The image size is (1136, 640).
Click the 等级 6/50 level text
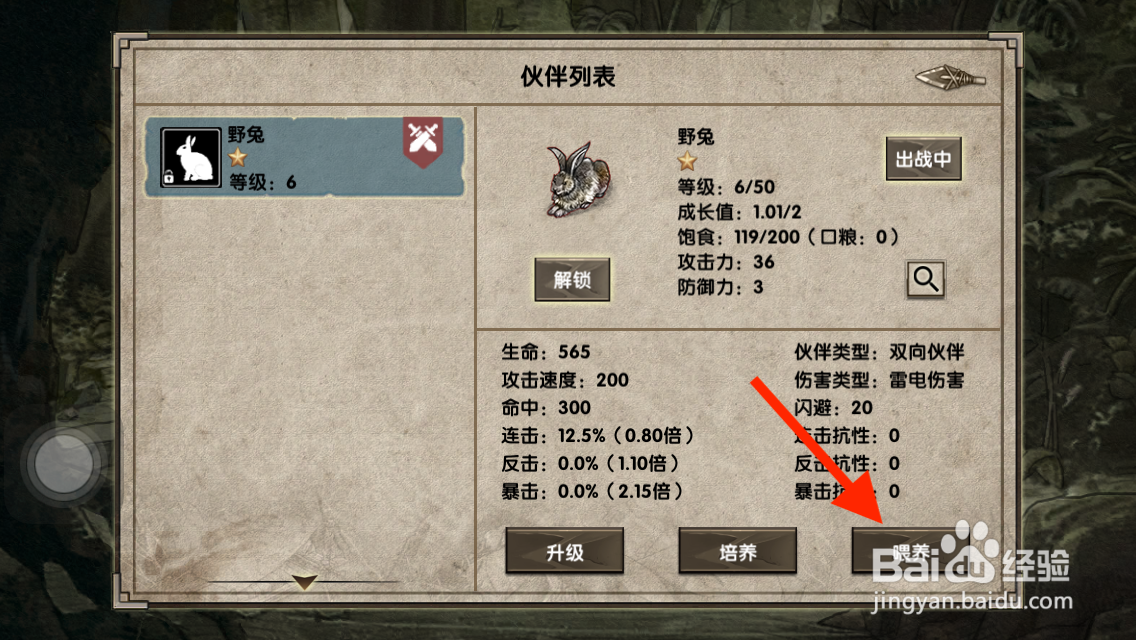(x=726, y=187)
